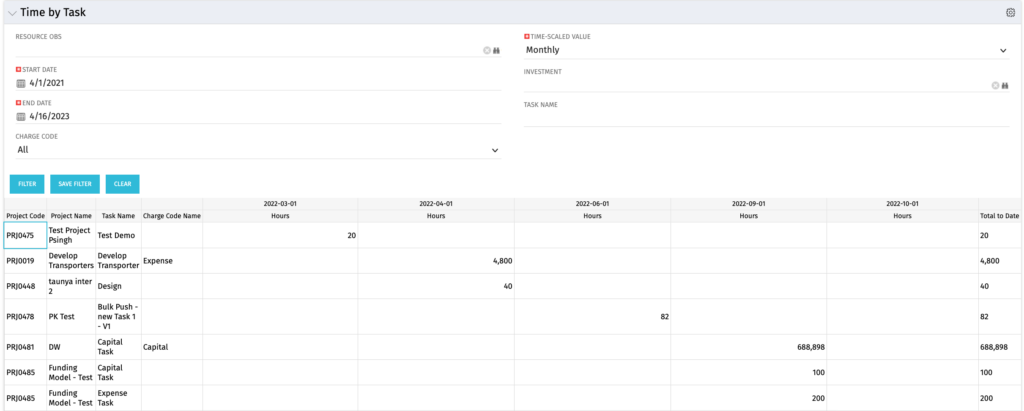
Task: Click DW project name cell
Action: [x=71, y=347]
